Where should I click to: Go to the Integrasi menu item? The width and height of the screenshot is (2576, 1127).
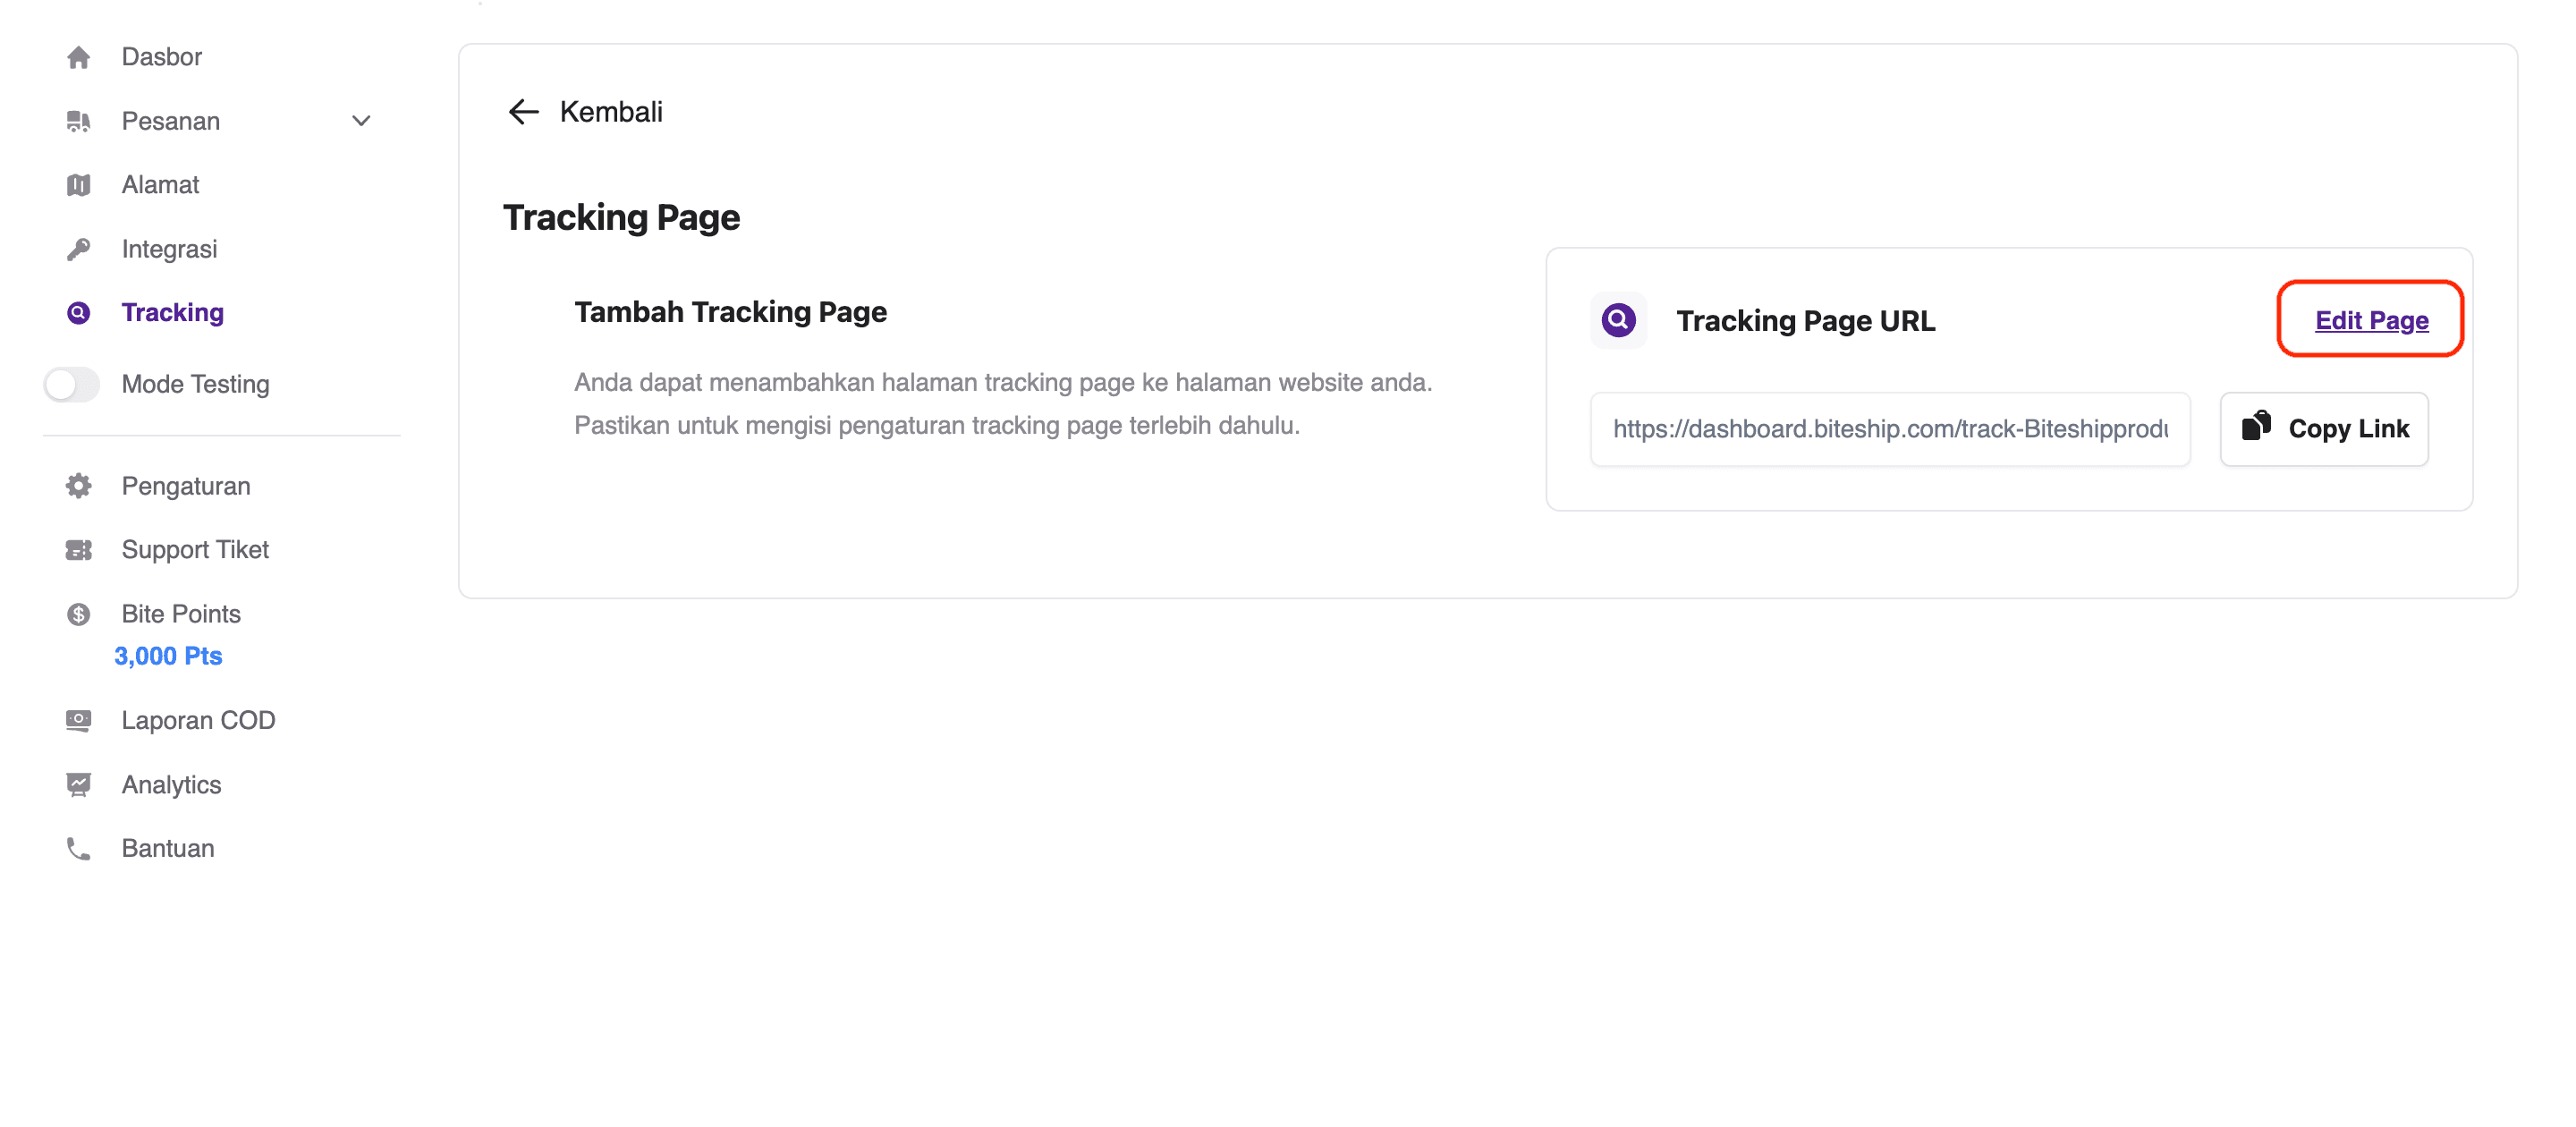169,249
